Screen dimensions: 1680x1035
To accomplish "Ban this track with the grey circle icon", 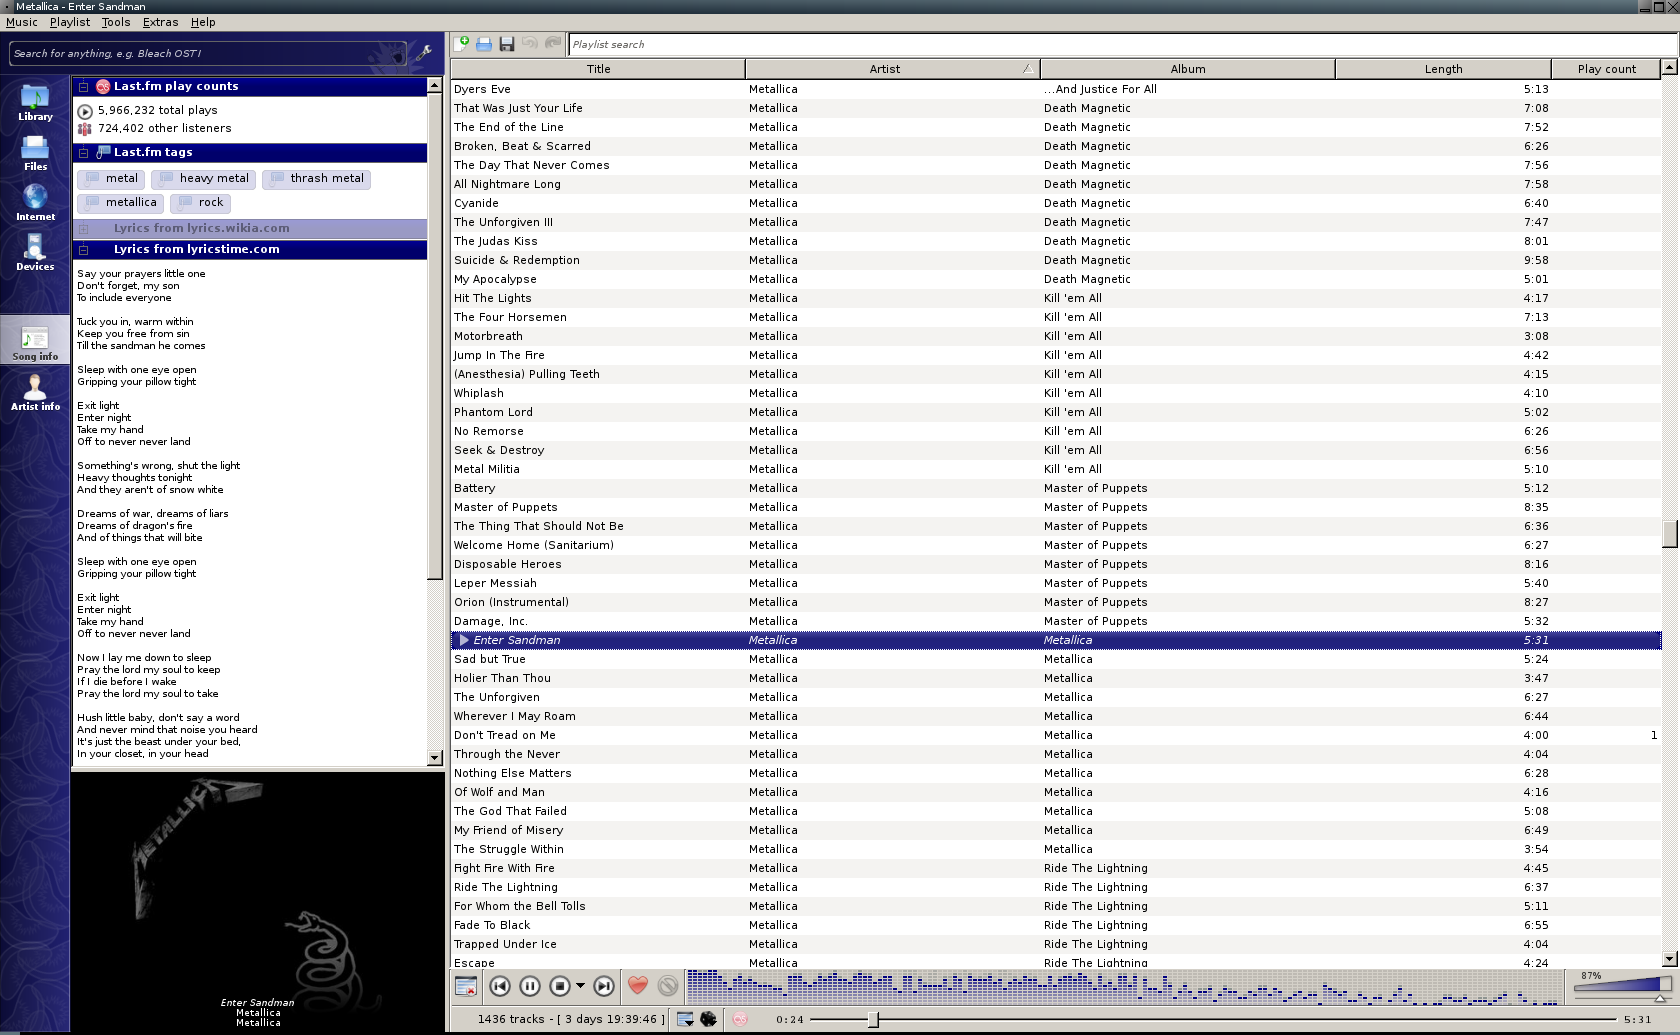I will coord(668,986).
